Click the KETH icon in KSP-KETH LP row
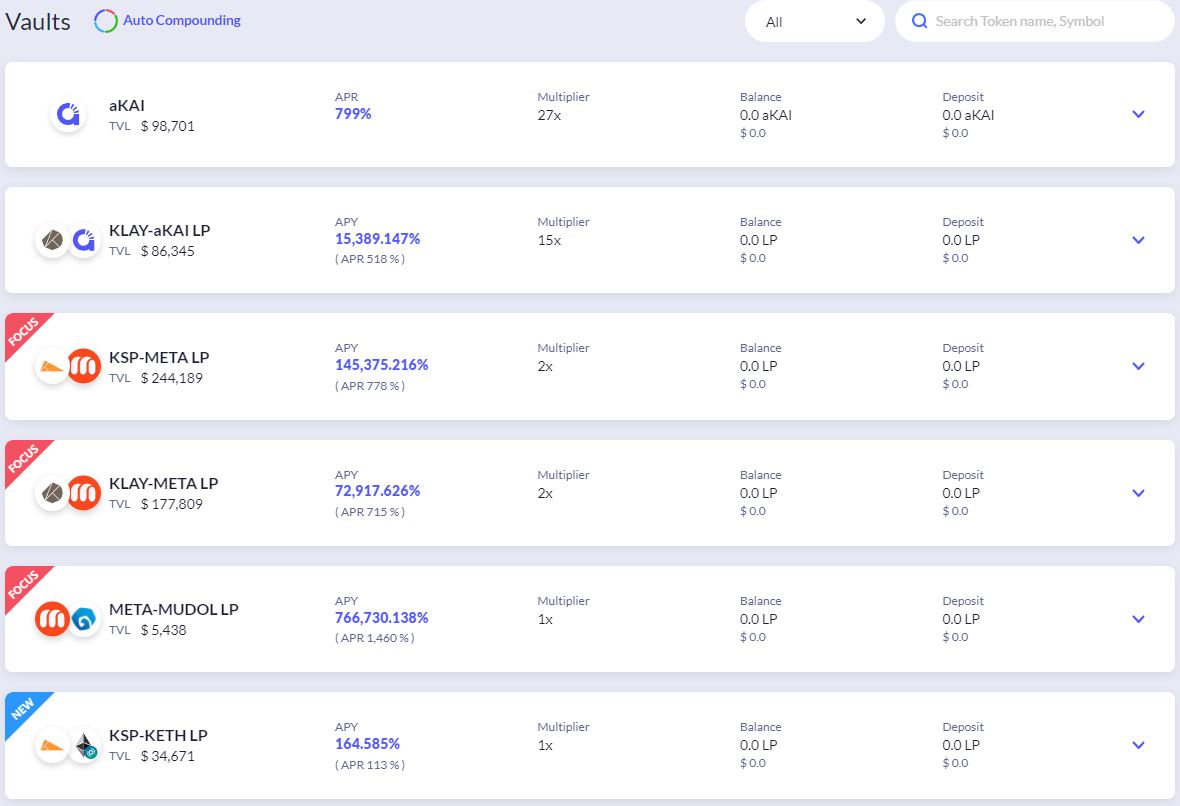 (x=85, y=746)
